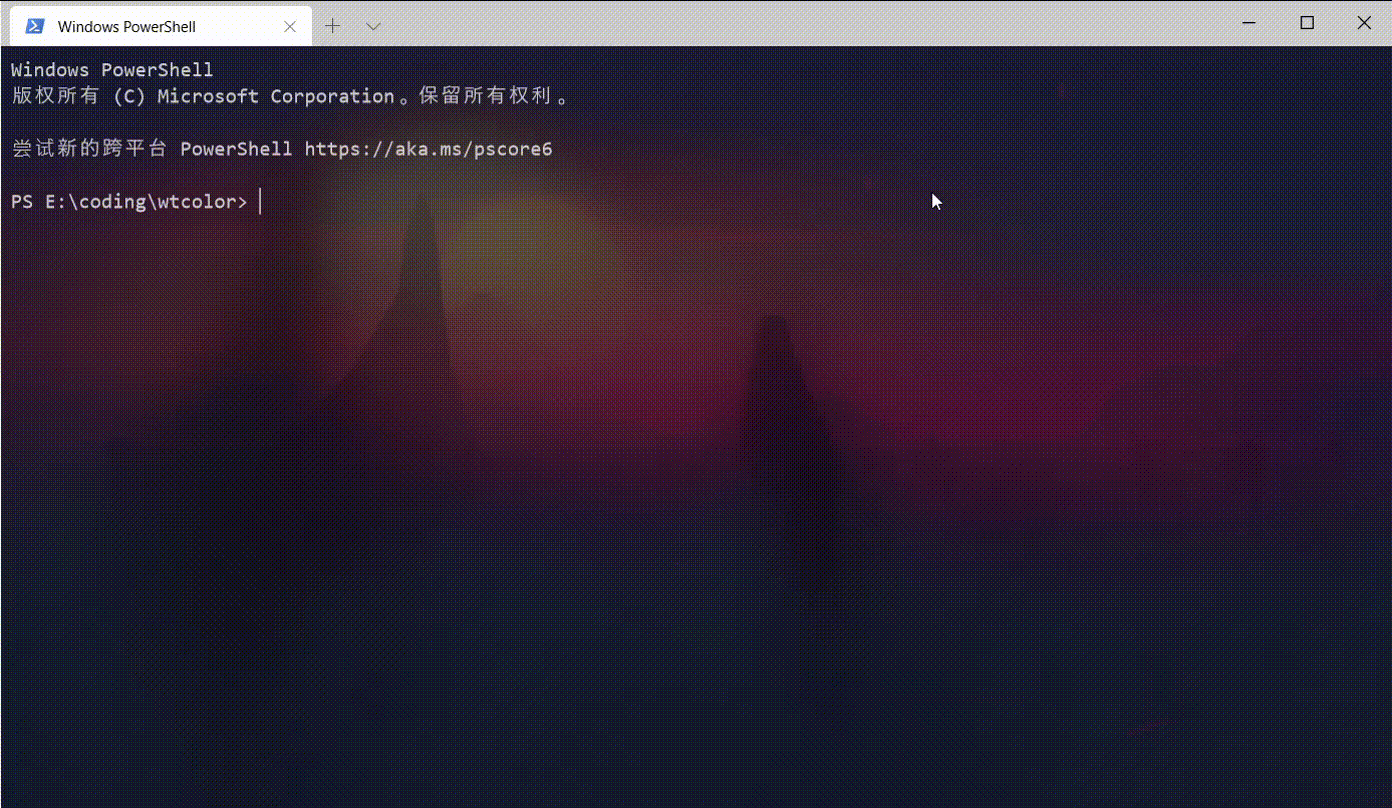Viewport: 1392px width, 808px height.
Task: Maximize the terminal window
Action: pos(1307,23)
